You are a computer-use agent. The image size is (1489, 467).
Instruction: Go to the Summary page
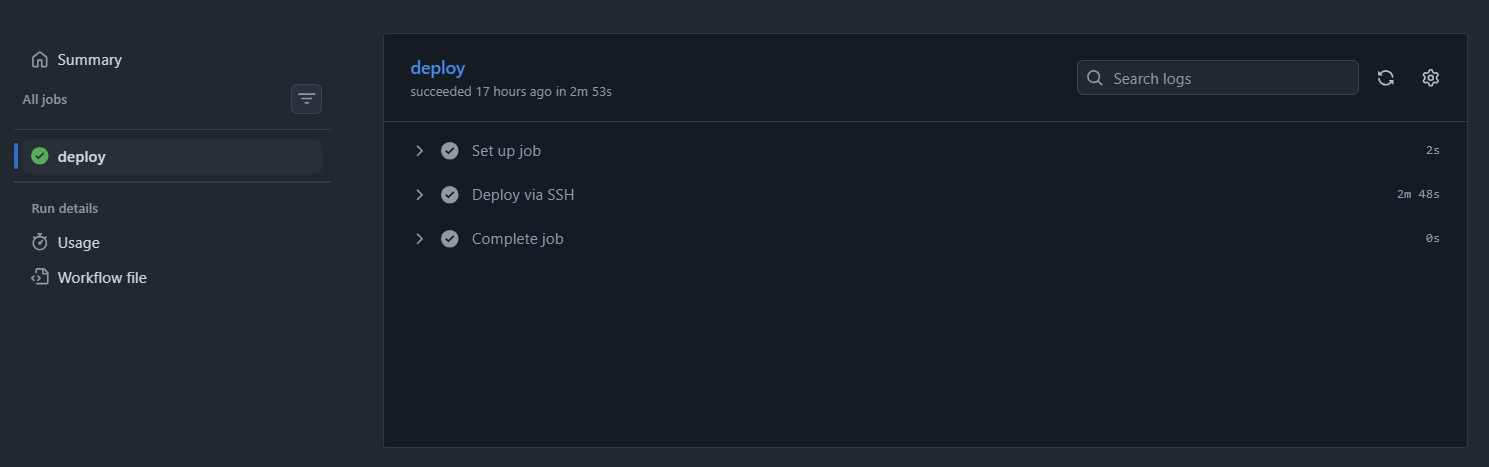tap(89, 60)
